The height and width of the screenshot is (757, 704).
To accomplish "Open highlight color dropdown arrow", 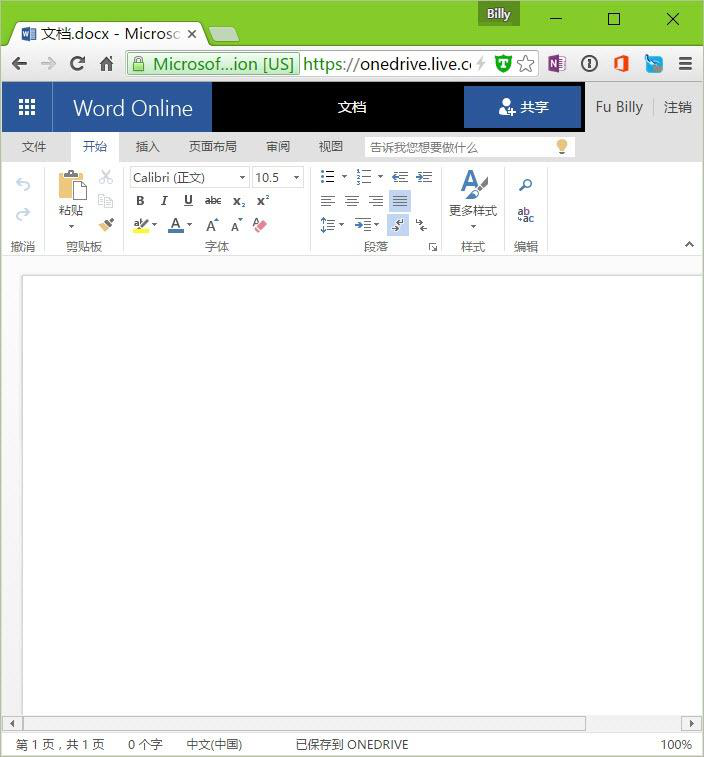I will 155,224.
